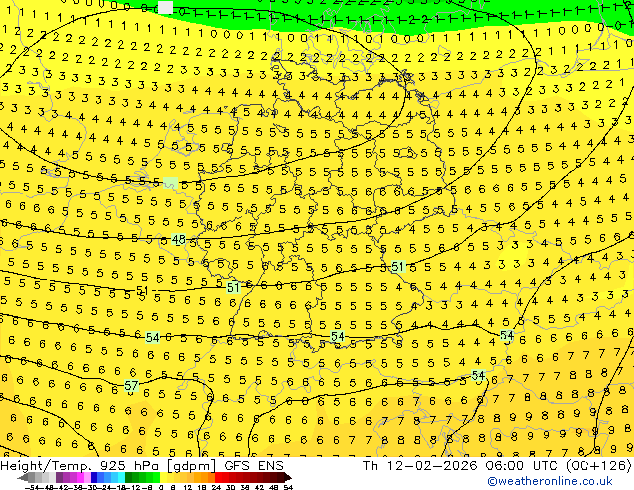Pick the bright red swatch in the color scale

coord(218,477)
